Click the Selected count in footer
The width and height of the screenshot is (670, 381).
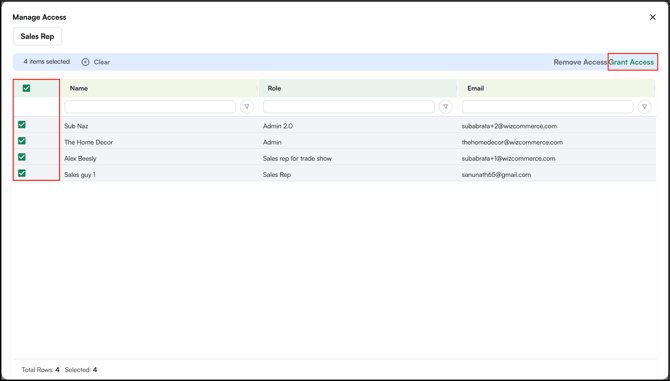(81, 370)
